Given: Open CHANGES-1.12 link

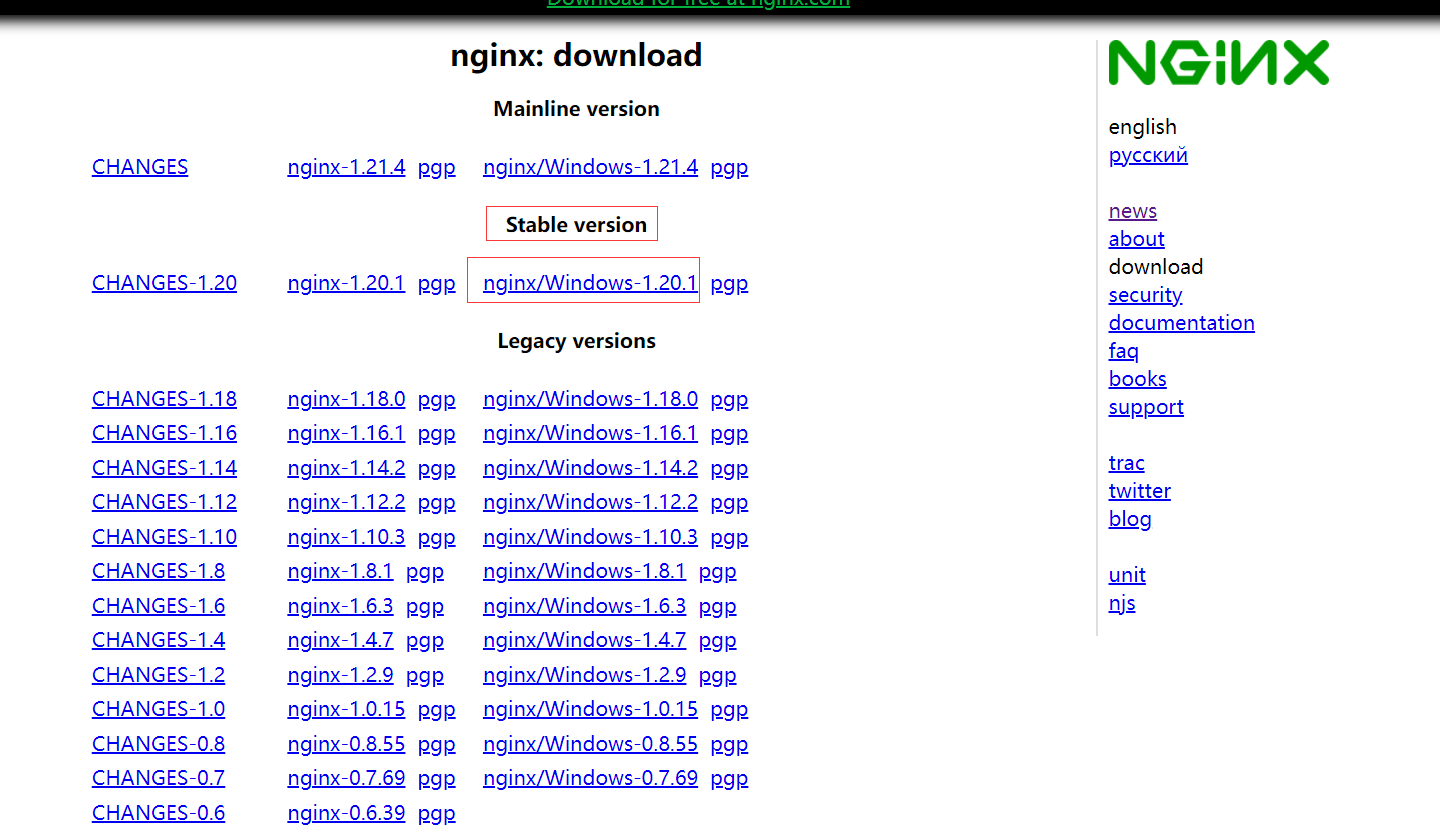Looking at the screenshot, I should (x=164, y=502).
